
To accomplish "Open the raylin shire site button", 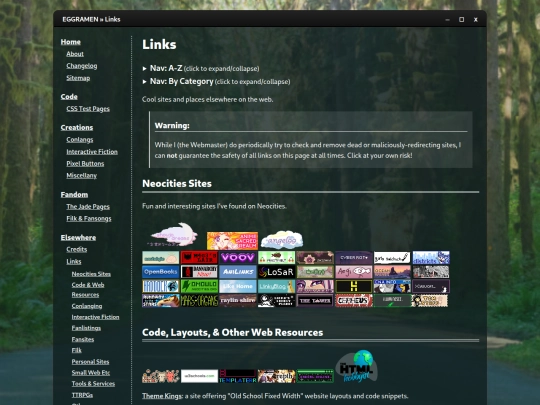I will click(x=238, y=300).
